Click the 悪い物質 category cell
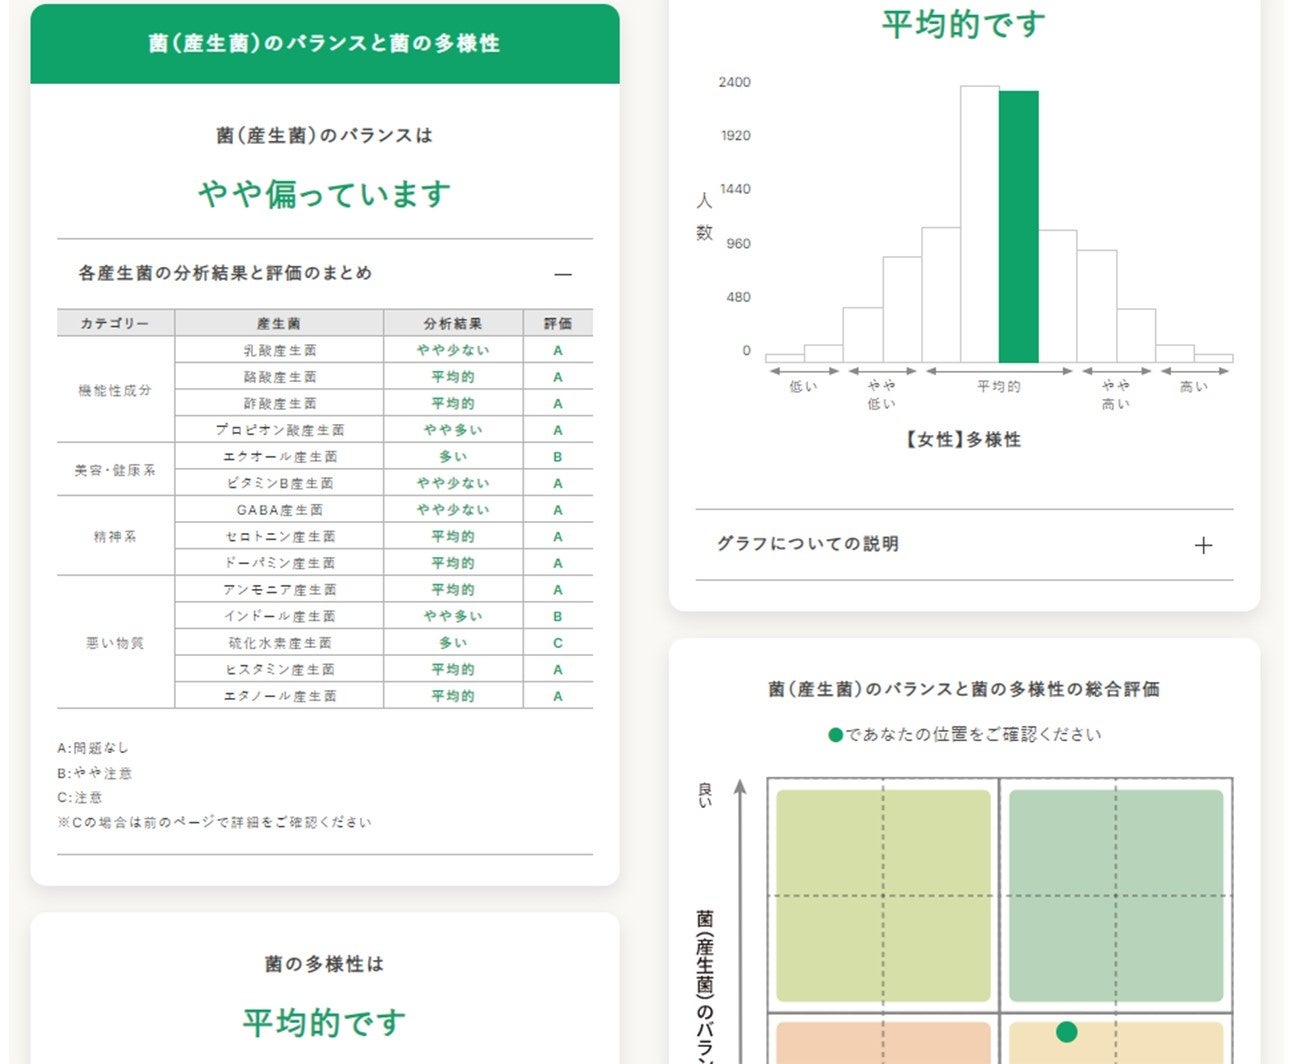This screenshot has width=1290, height=1064. (x=115, y=643)
